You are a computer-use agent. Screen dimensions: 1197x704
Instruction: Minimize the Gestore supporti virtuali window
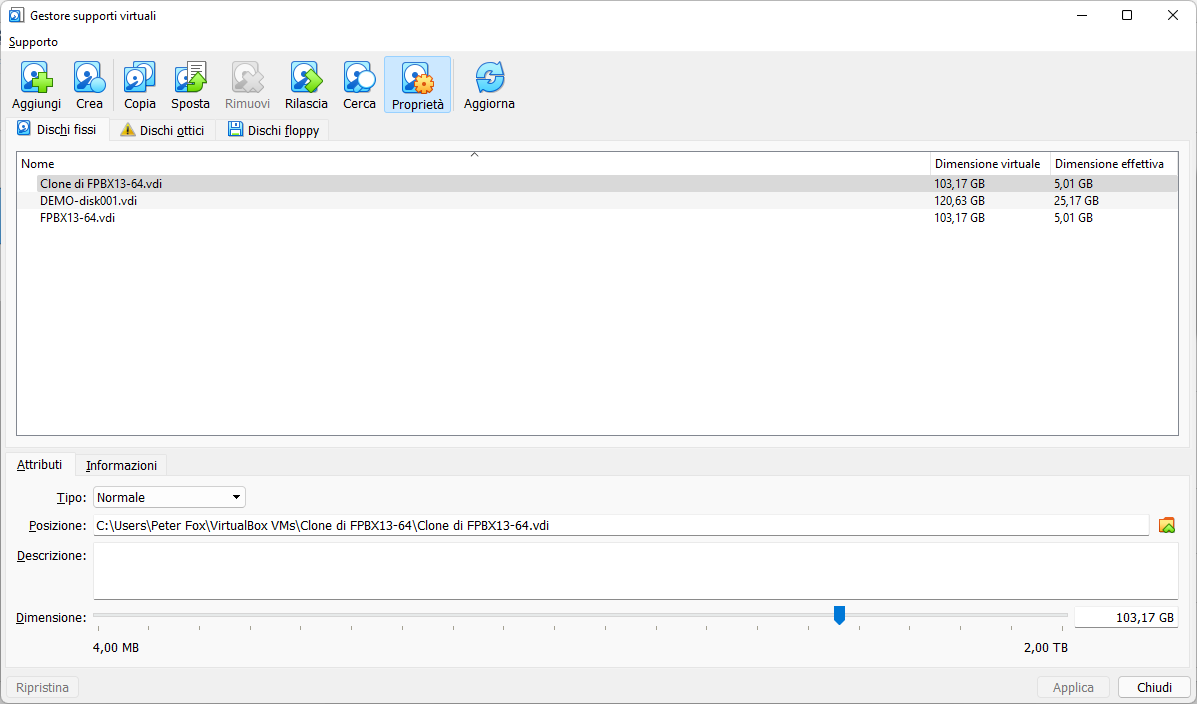click(x=1082, y=15)
